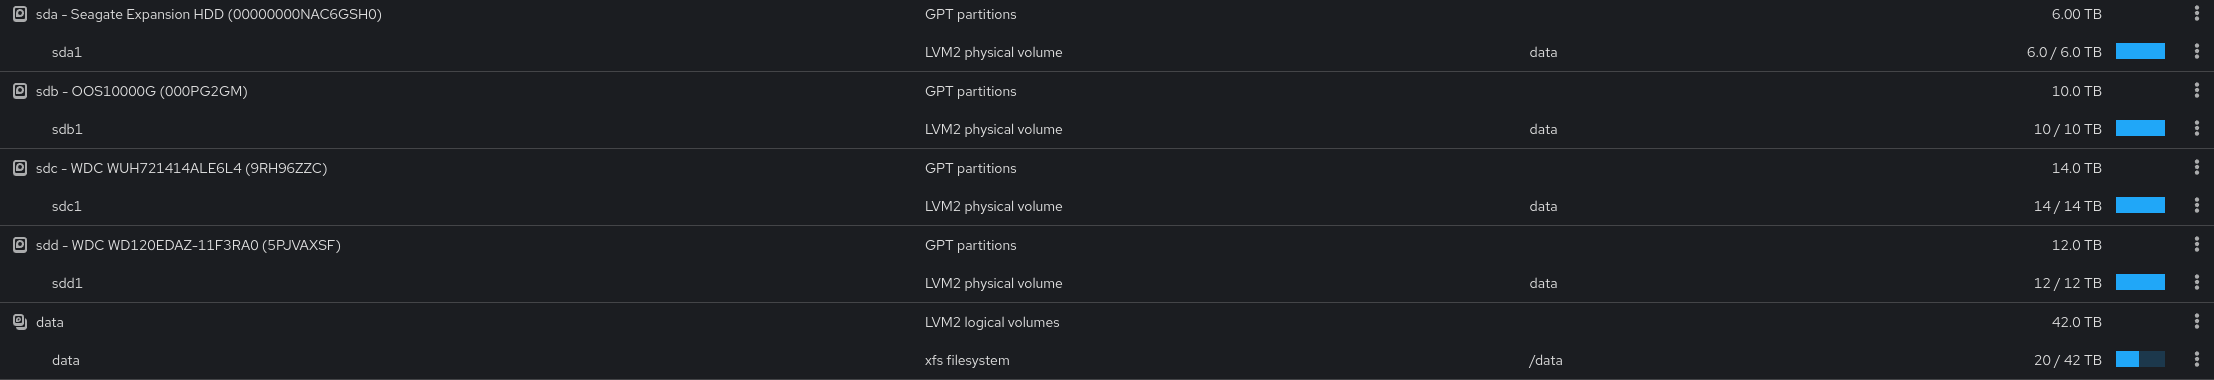The width and height of the screenshot is (2214, 380).
Task: Open kebab menu for sda1 partition
Action: pos(2196,51)
